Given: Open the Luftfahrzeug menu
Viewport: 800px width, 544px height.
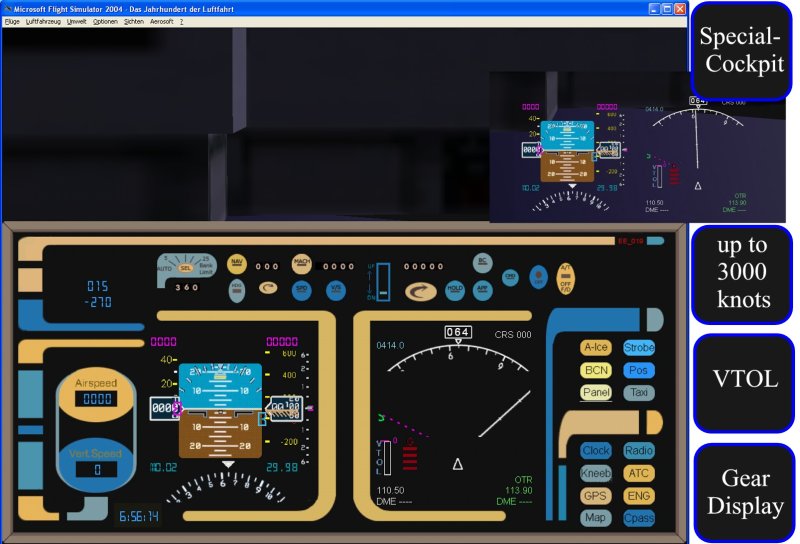Looking at the screenshot, I should pos(41,21).
